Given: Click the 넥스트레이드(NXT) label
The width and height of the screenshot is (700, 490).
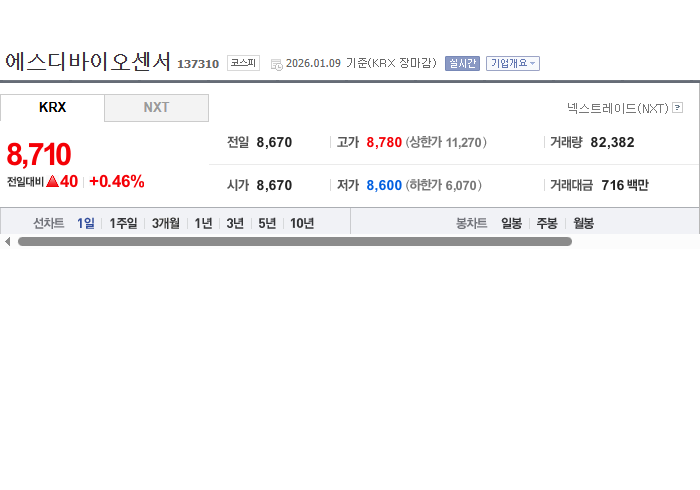Looking at the screenshot, I should [618, 108].
